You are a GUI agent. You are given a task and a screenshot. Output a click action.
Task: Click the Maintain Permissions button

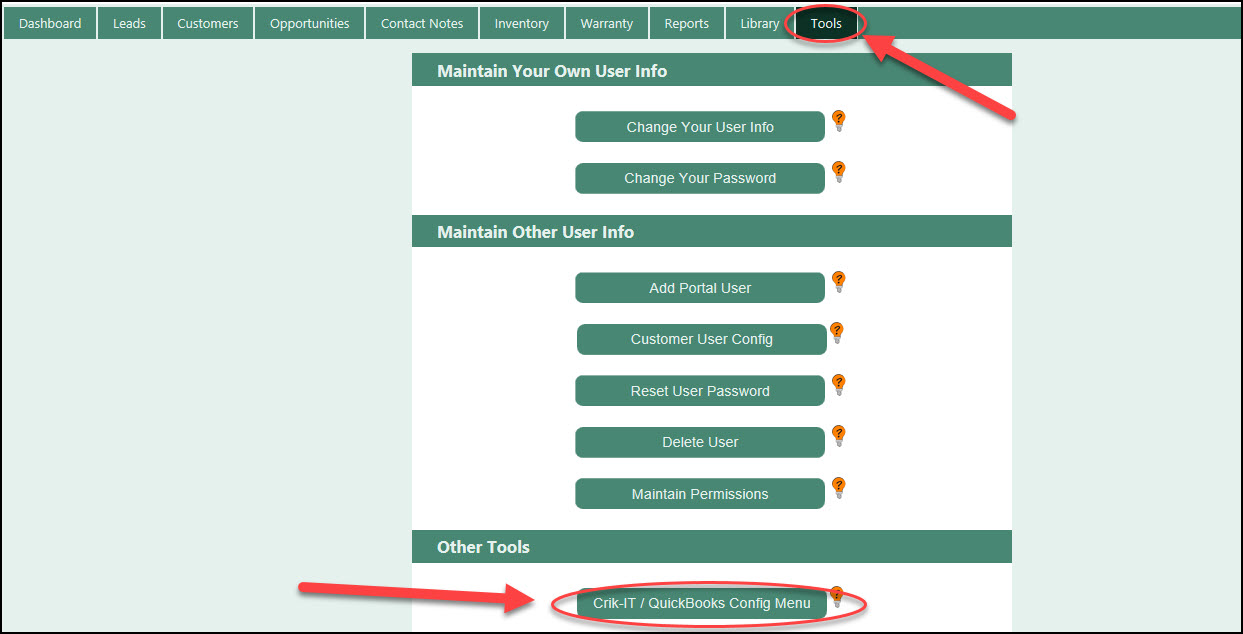click(700, 494)
